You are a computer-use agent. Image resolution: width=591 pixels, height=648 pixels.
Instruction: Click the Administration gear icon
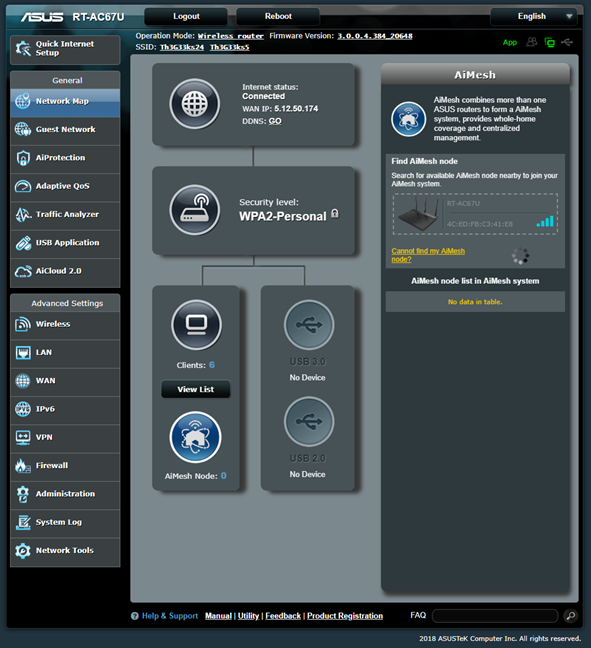(23, 494)
